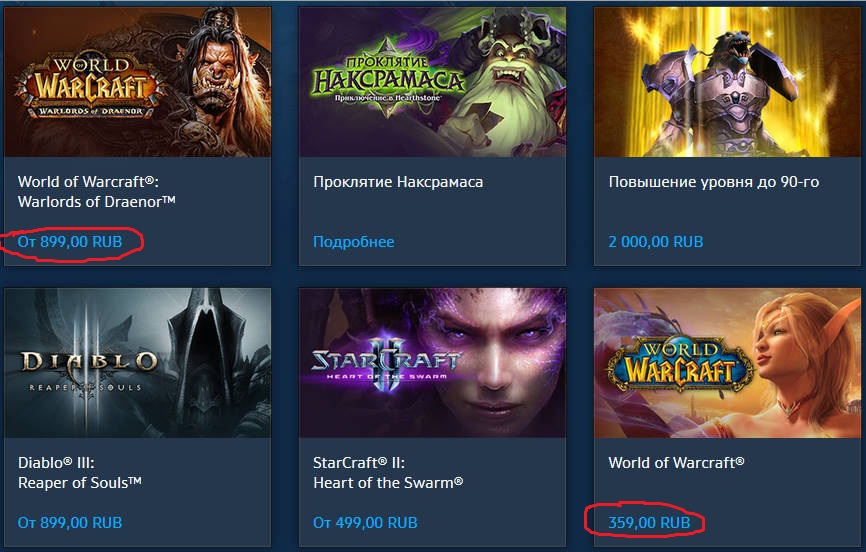Select the Diablo От 899,00 RUB price
The width and height of the screenshot is (866, 552).
[x=70, y=523]
